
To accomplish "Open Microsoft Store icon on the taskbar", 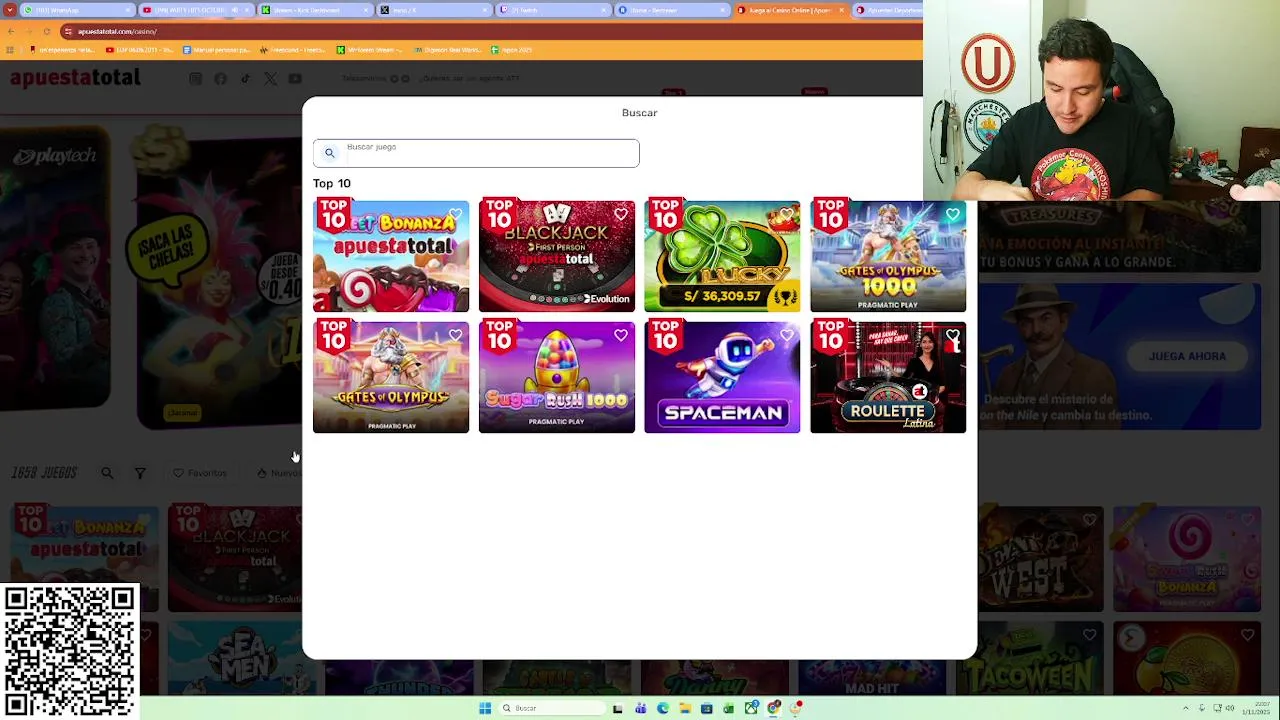I will pos(707,708).
